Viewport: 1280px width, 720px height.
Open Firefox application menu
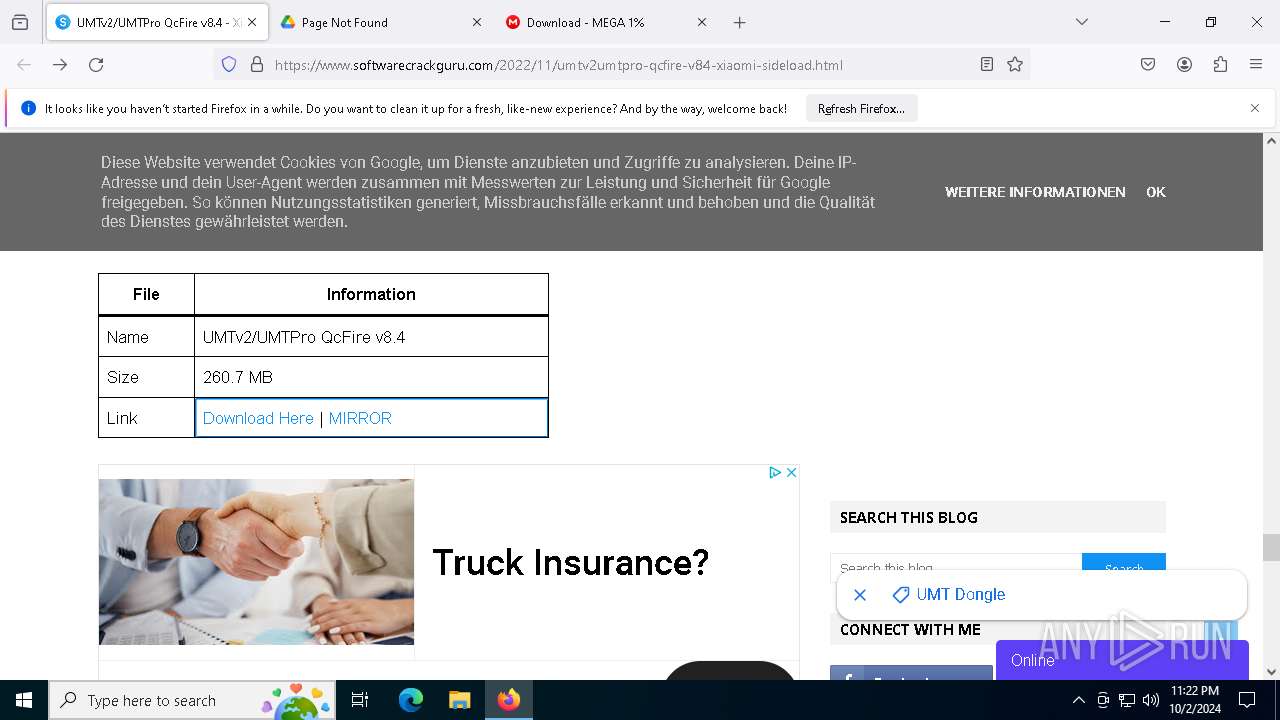1256,65
